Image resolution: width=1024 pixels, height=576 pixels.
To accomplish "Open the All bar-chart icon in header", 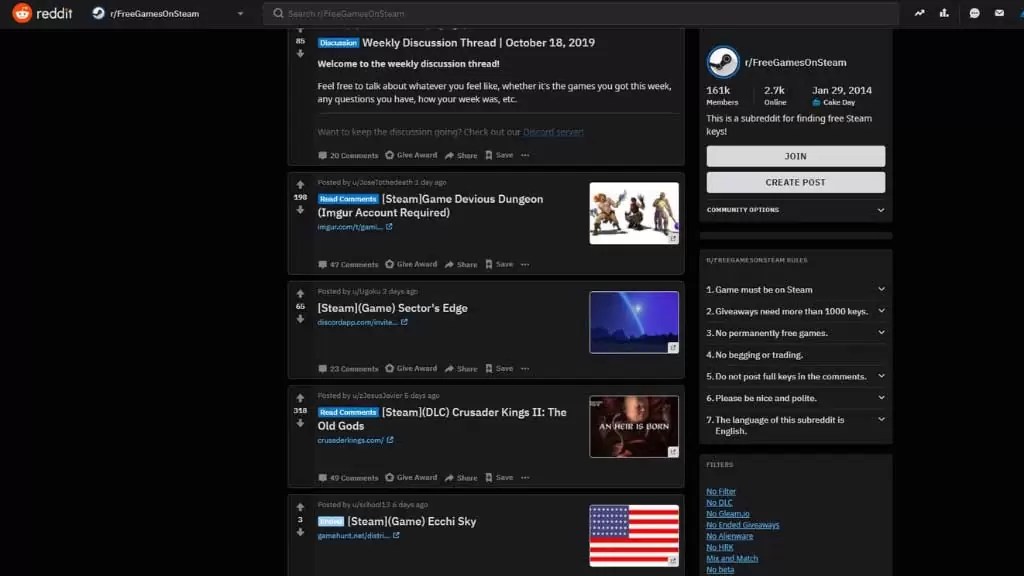I will [944, 13].
